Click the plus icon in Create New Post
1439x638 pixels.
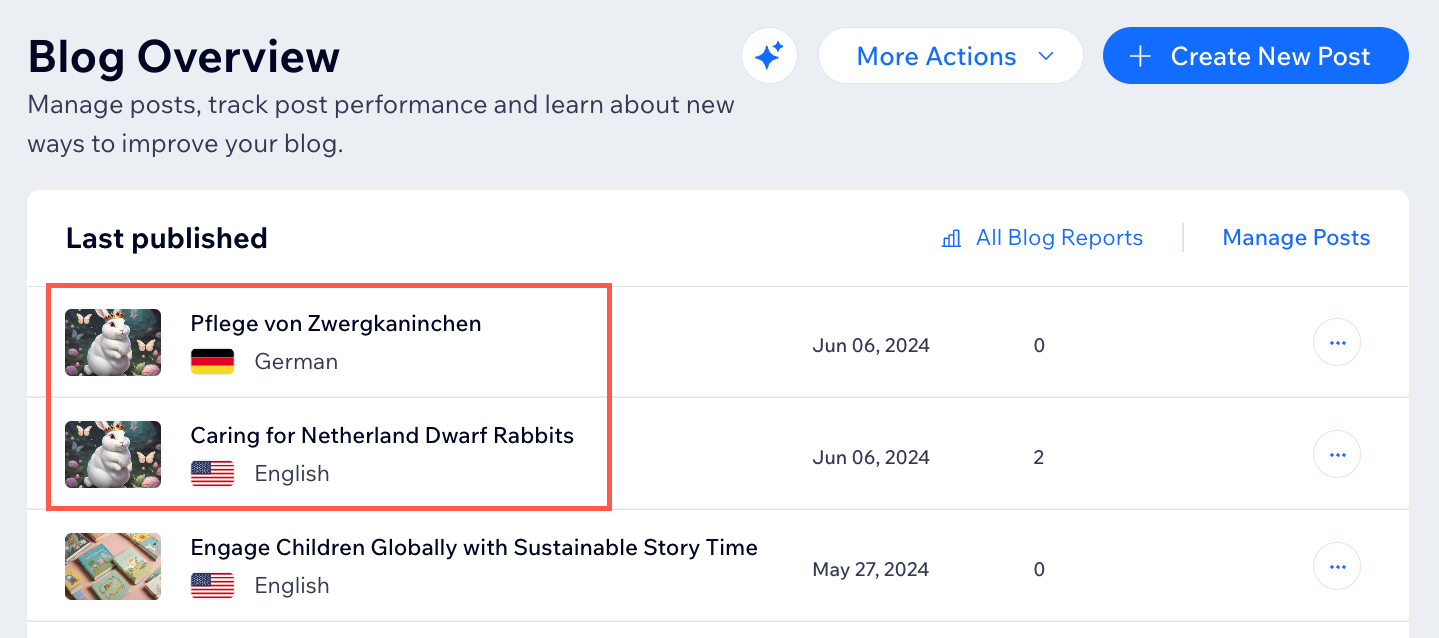pos(1140,57)
